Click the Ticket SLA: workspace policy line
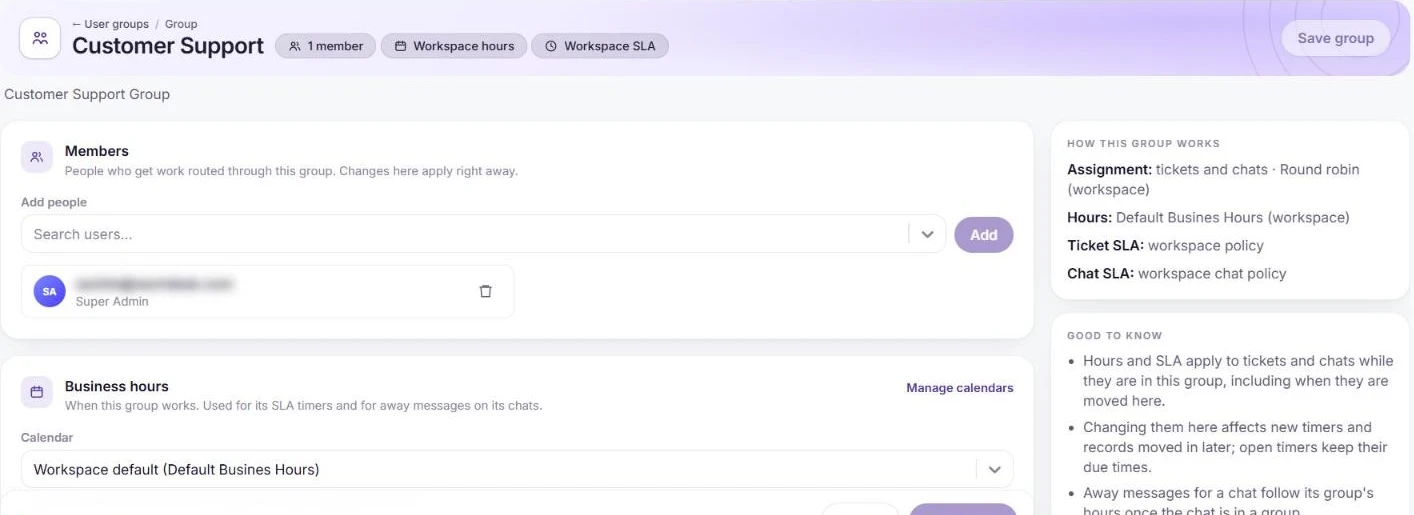1414x515 pixels. click(1165, 245)
